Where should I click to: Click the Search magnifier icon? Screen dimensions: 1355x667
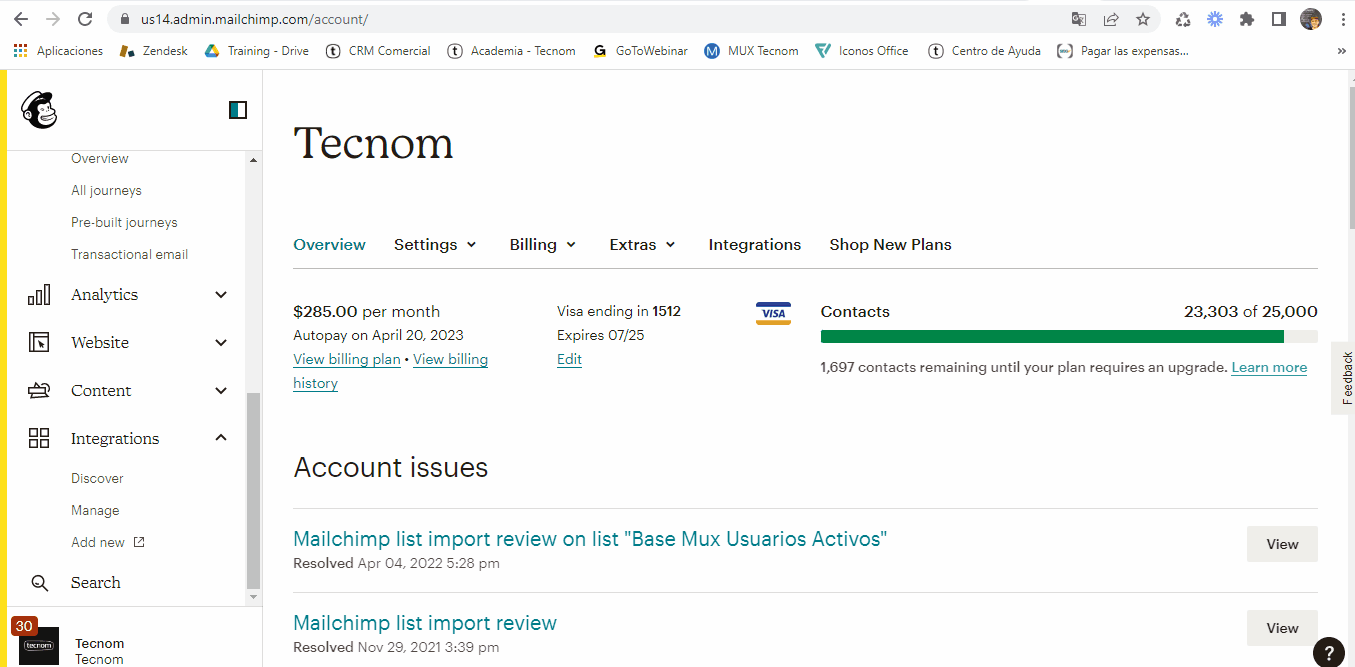pos(40,583)
